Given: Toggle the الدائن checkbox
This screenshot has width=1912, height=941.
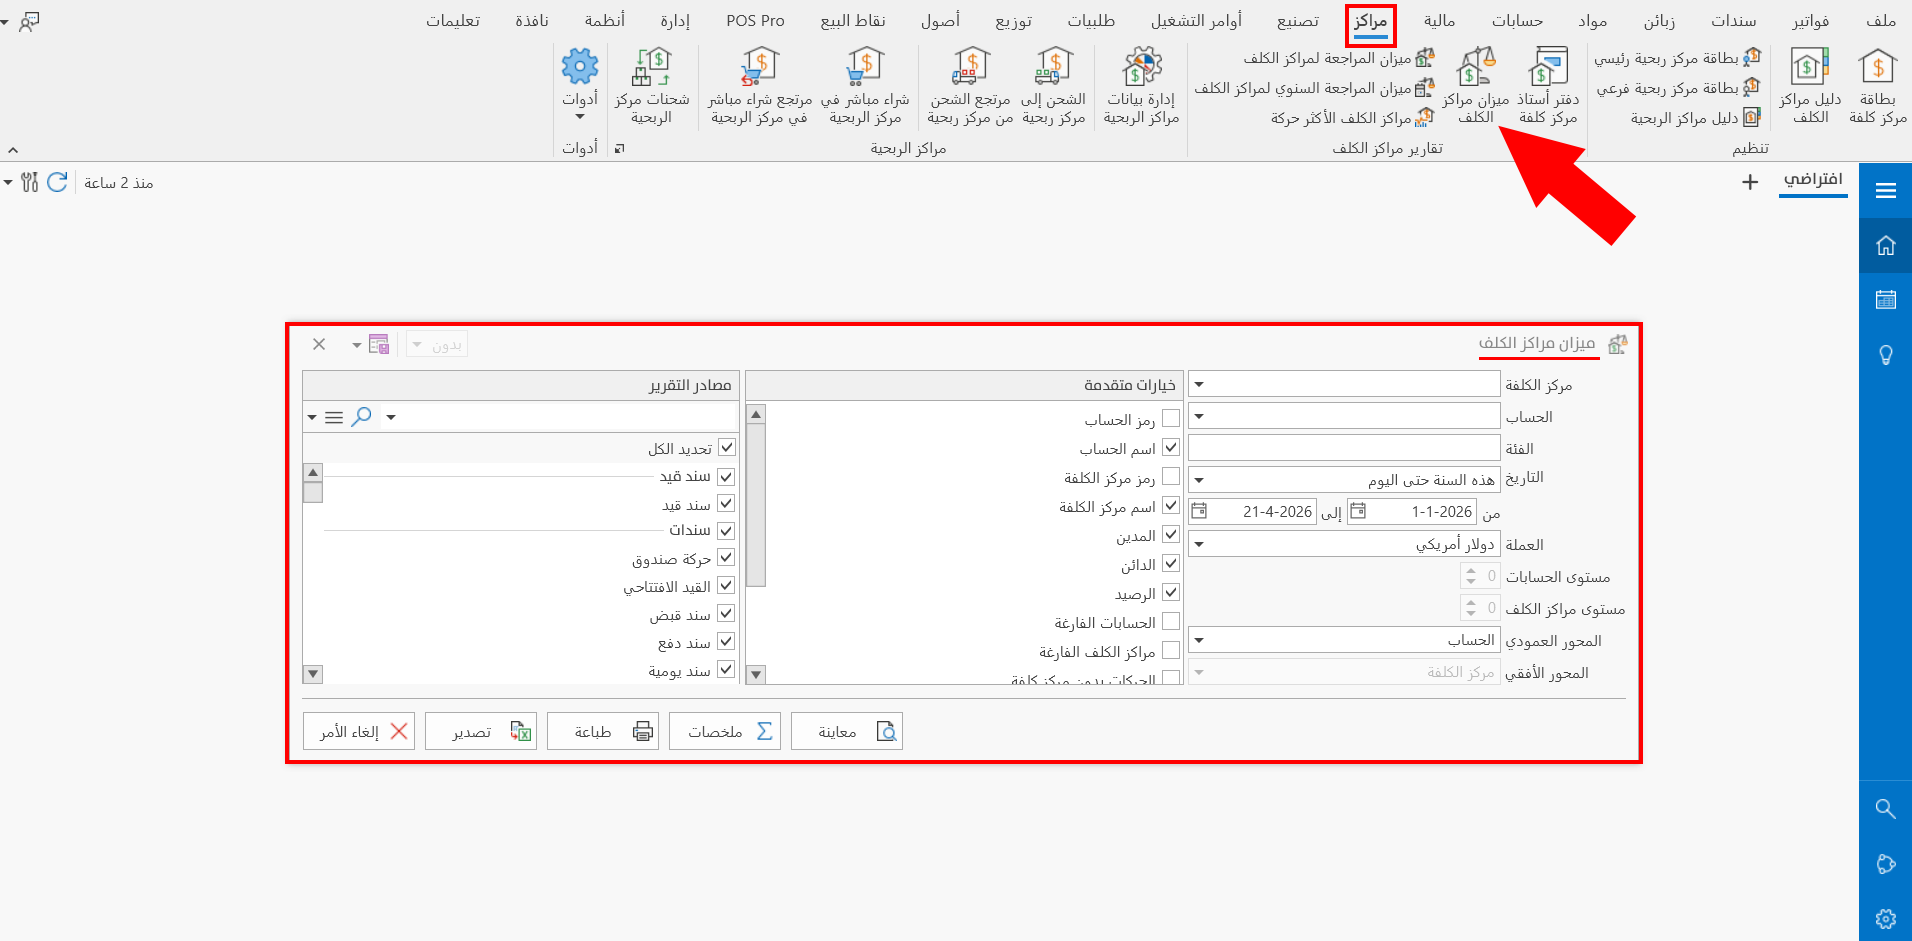Looking at the screenshot, I should coord(1171,564).
